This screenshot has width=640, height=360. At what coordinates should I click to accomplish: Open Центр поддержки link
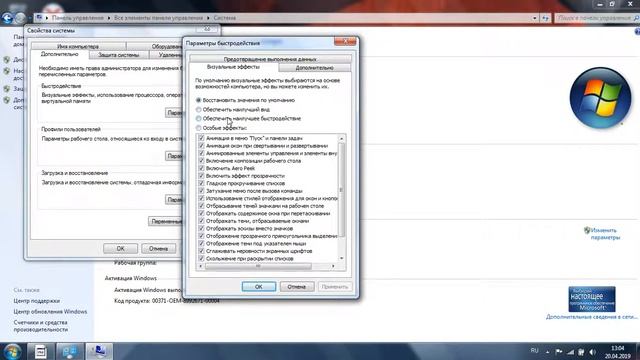point(37,301)
